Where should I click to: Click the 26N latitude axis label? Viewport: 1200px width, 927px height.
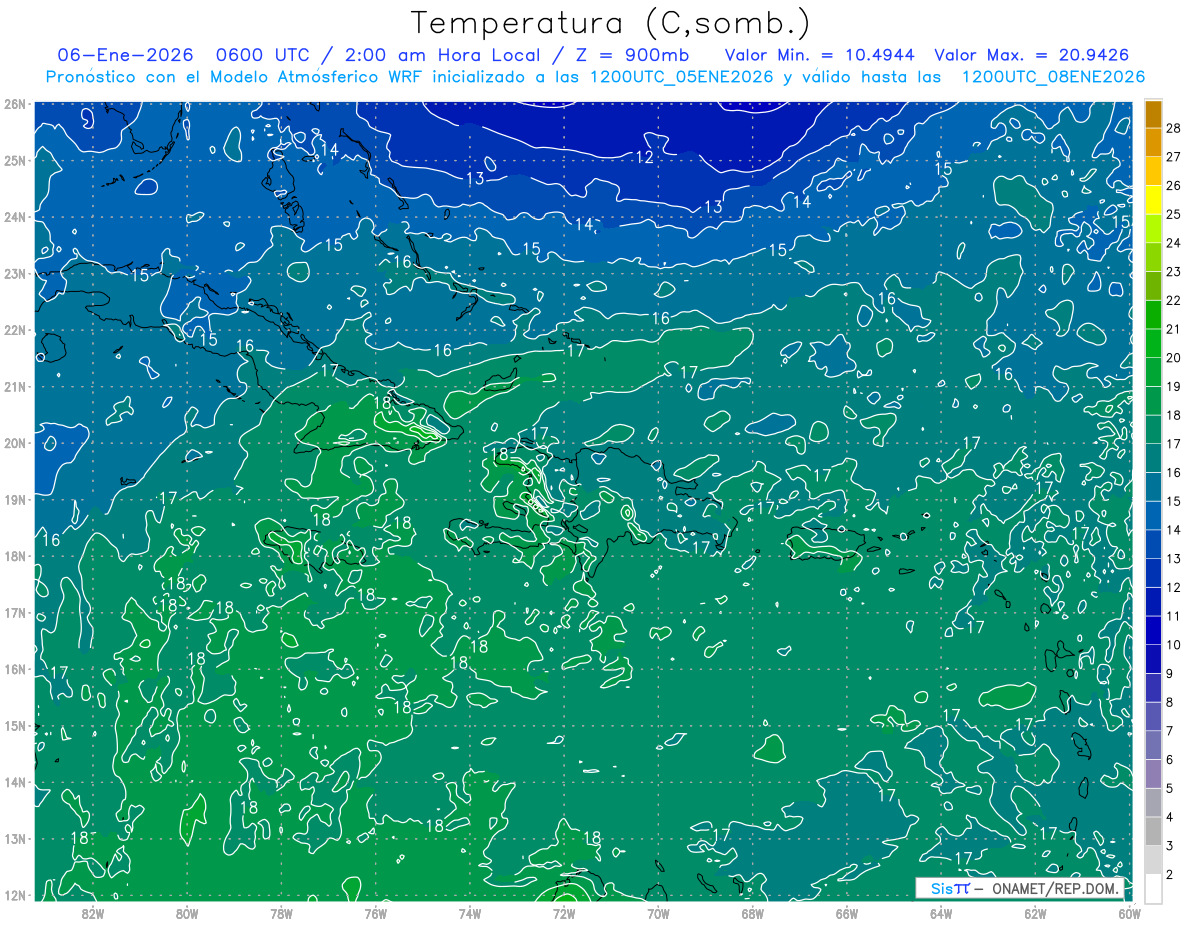coord(14,104)
